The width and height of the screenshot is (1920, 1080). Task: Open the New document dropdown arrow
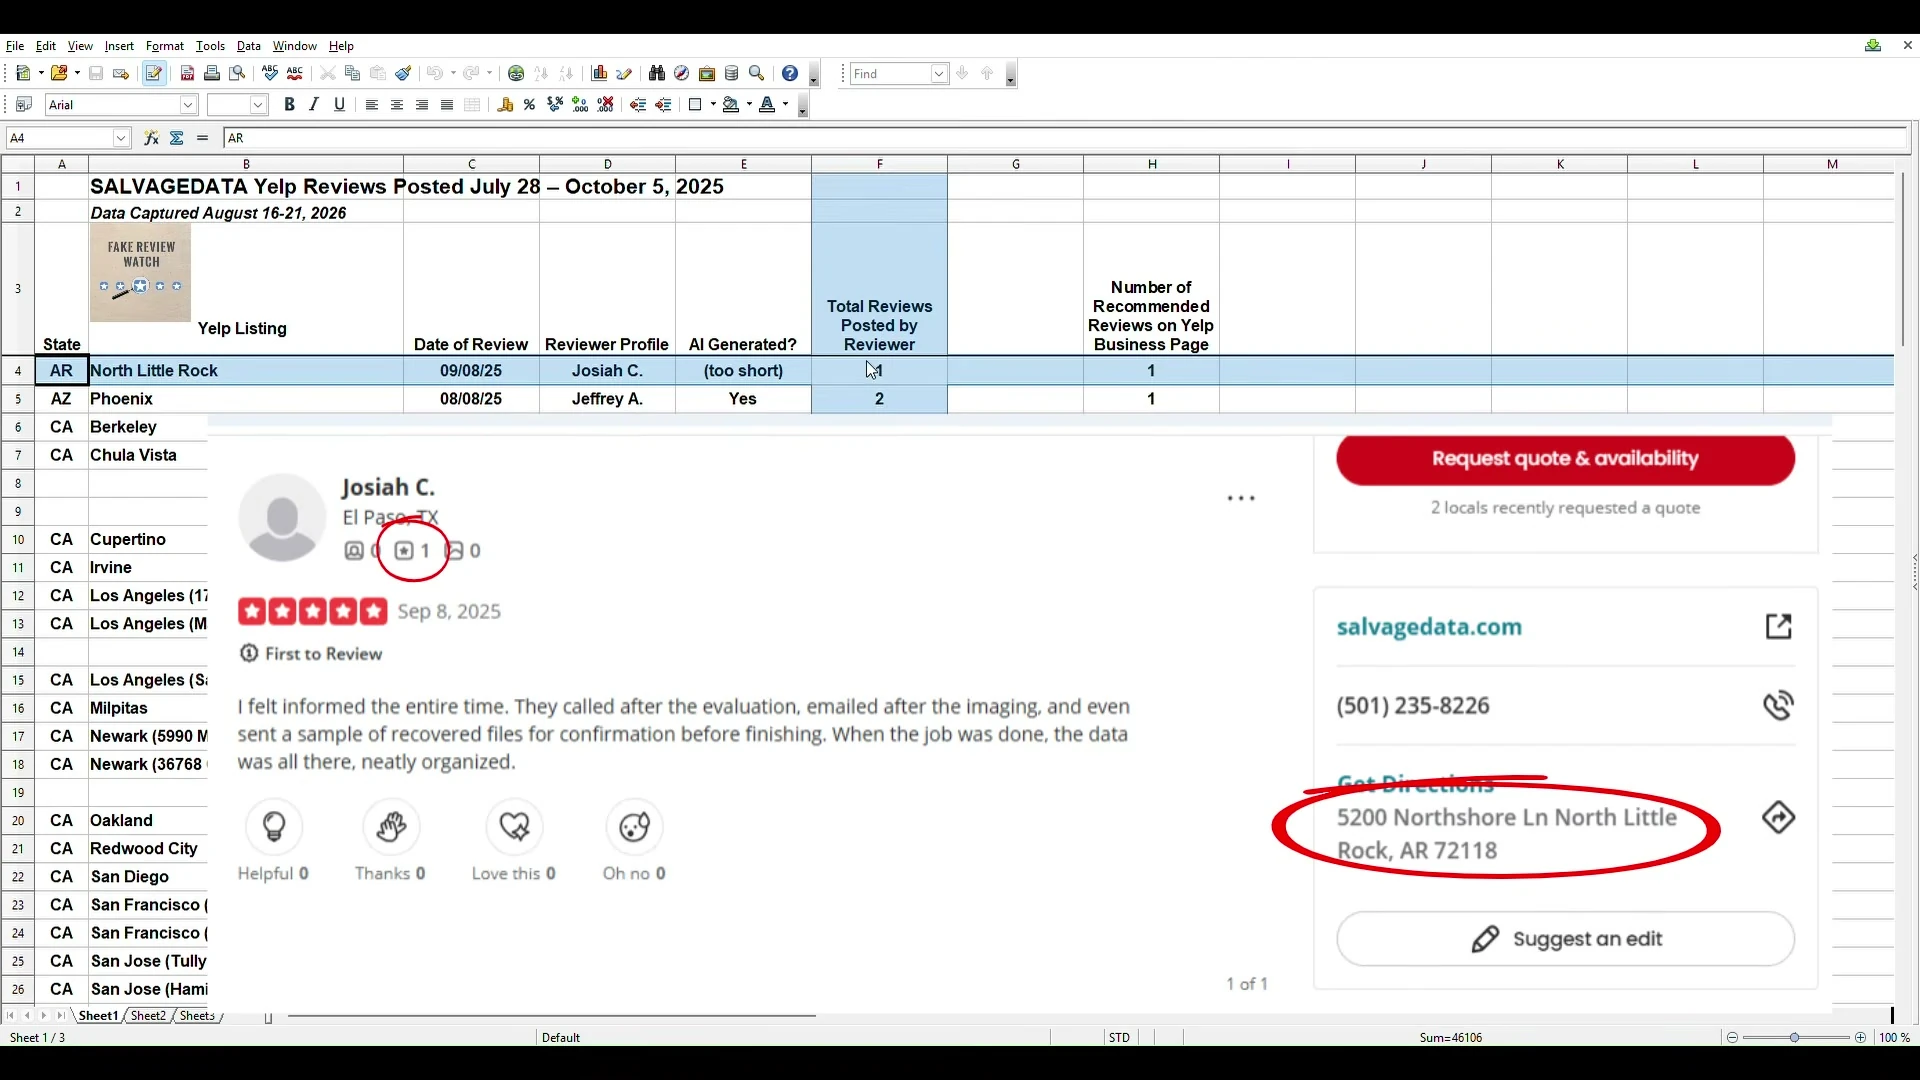pos(40,73)
